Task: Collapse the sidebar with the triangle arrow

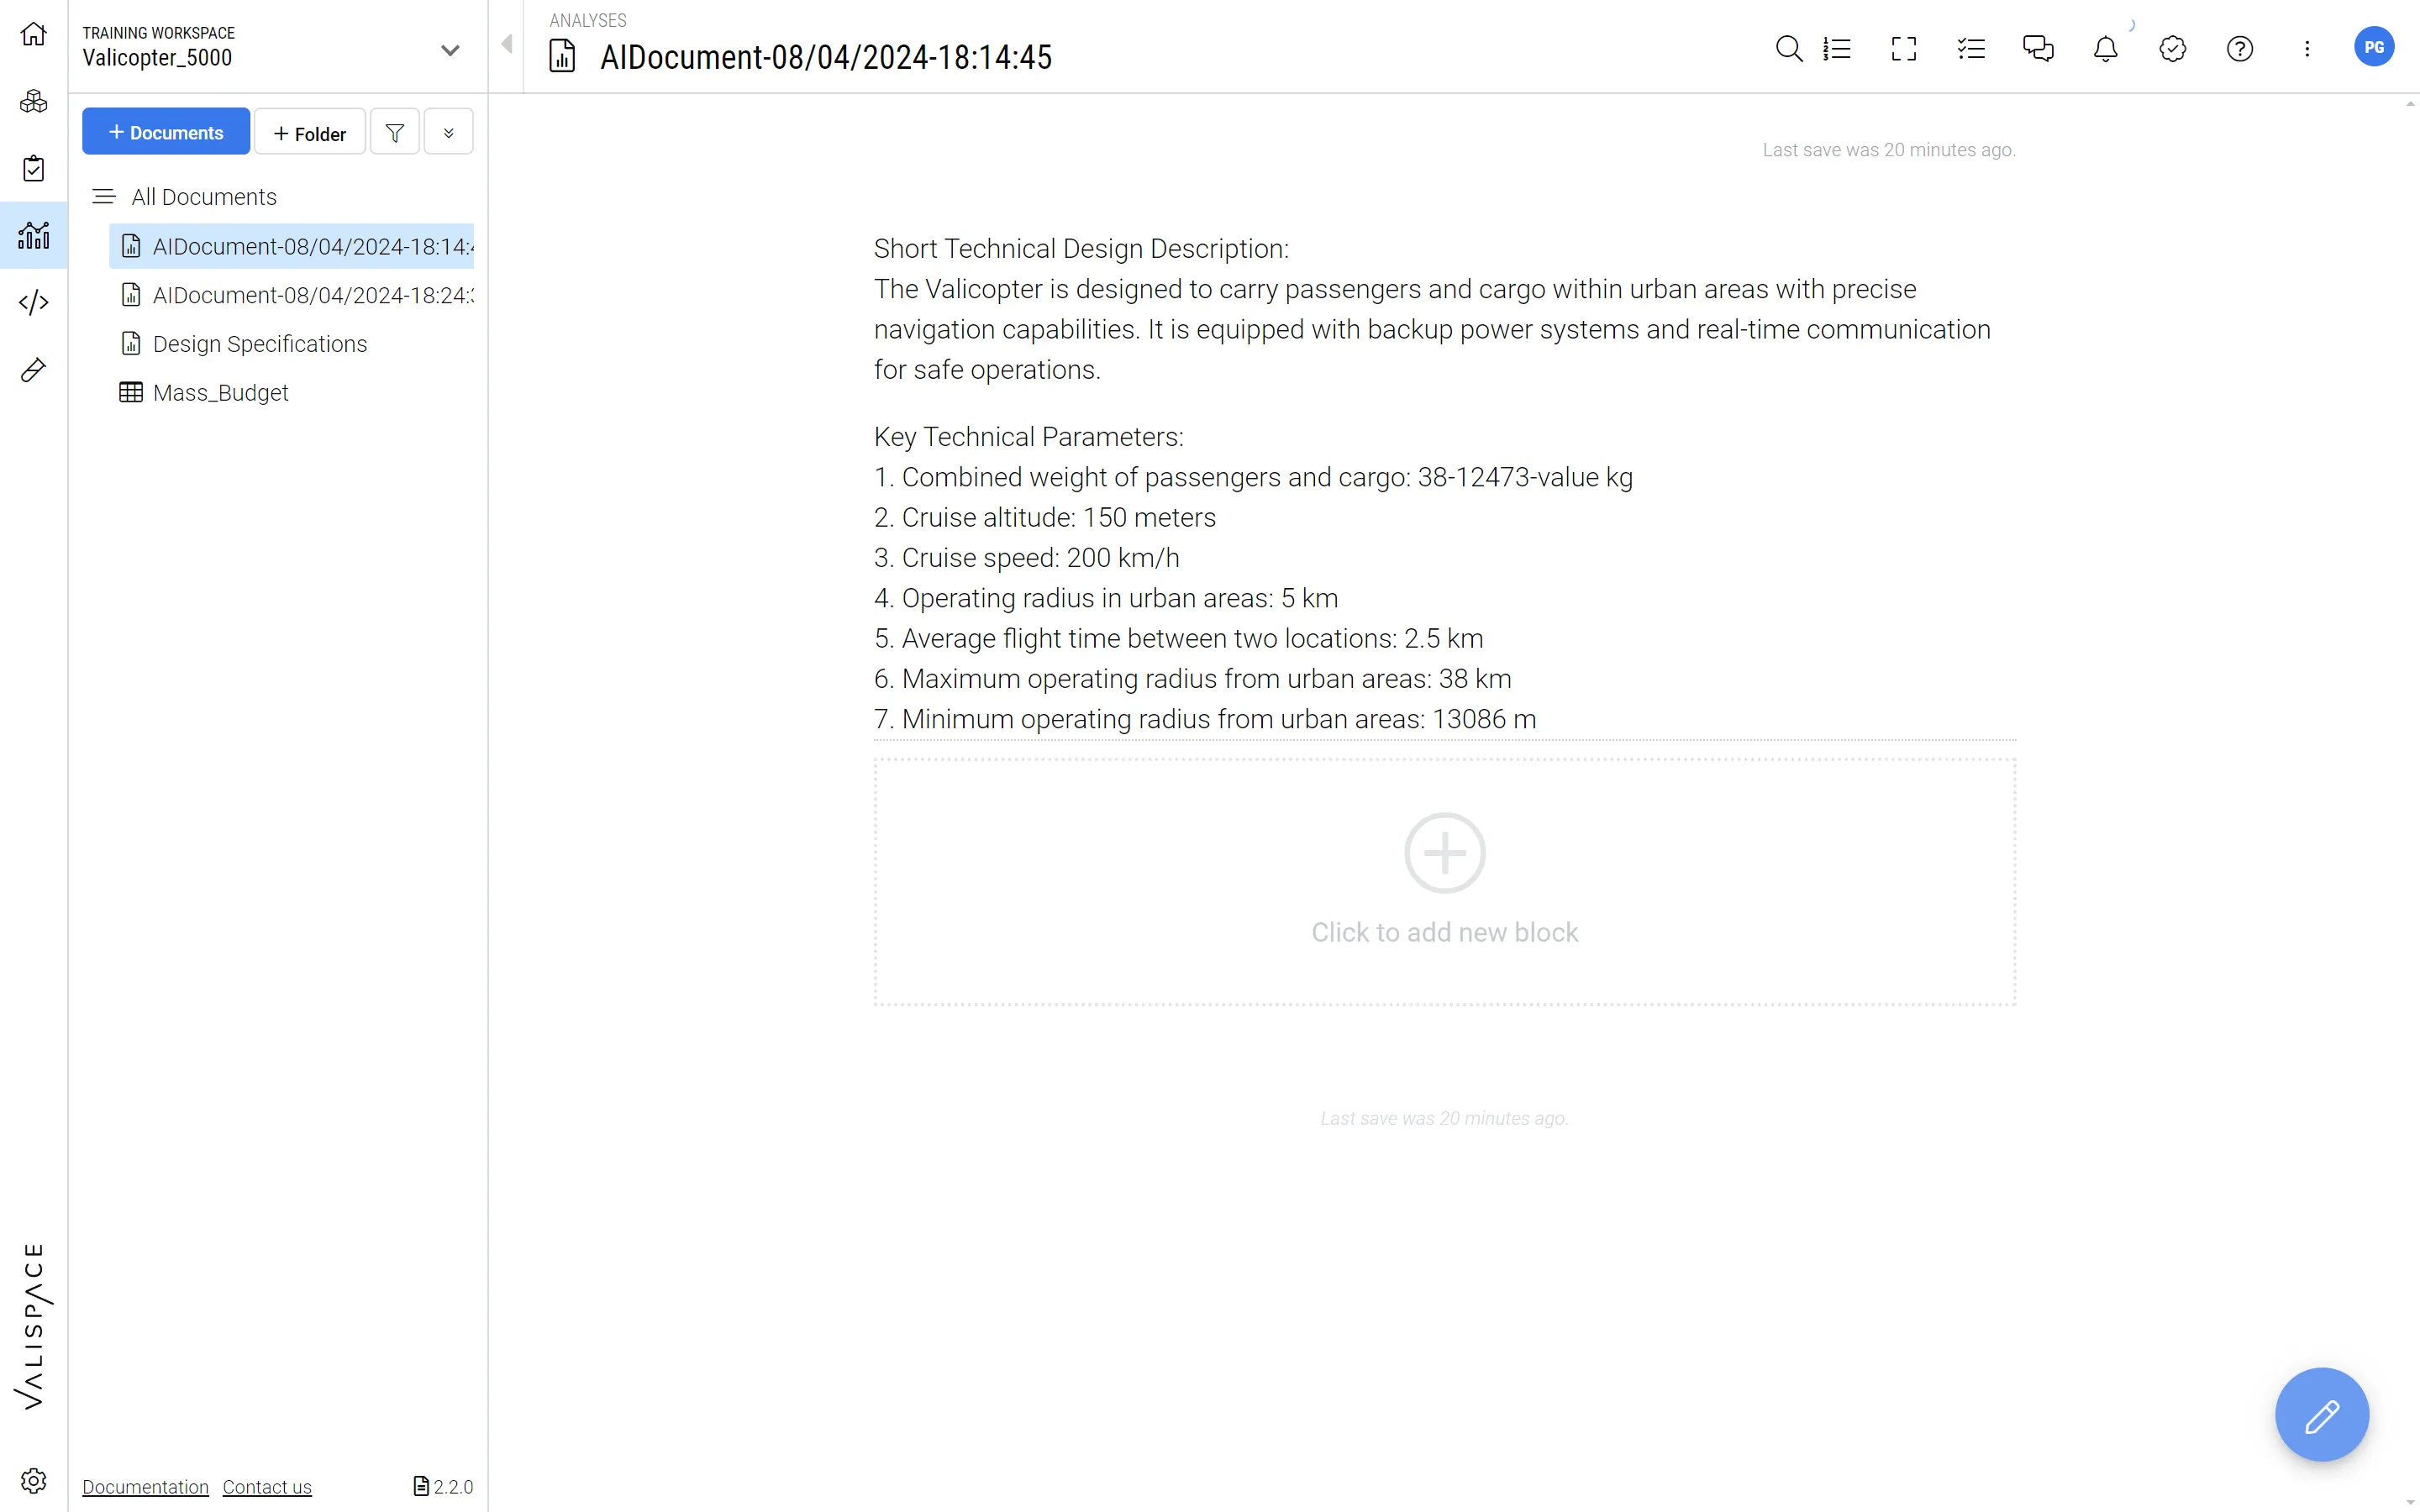Action: pos(507,44)
